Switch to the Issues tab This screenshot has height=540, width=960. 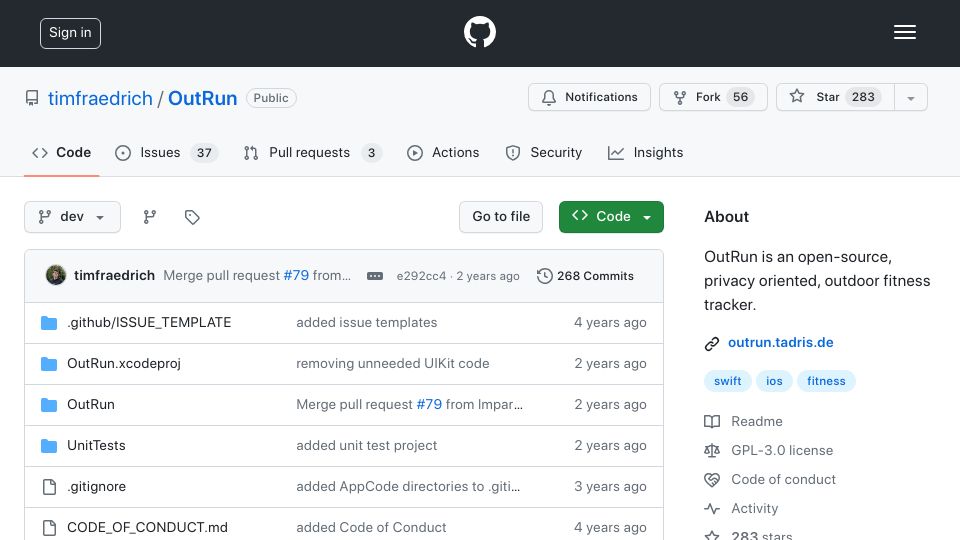click(166, 152)
